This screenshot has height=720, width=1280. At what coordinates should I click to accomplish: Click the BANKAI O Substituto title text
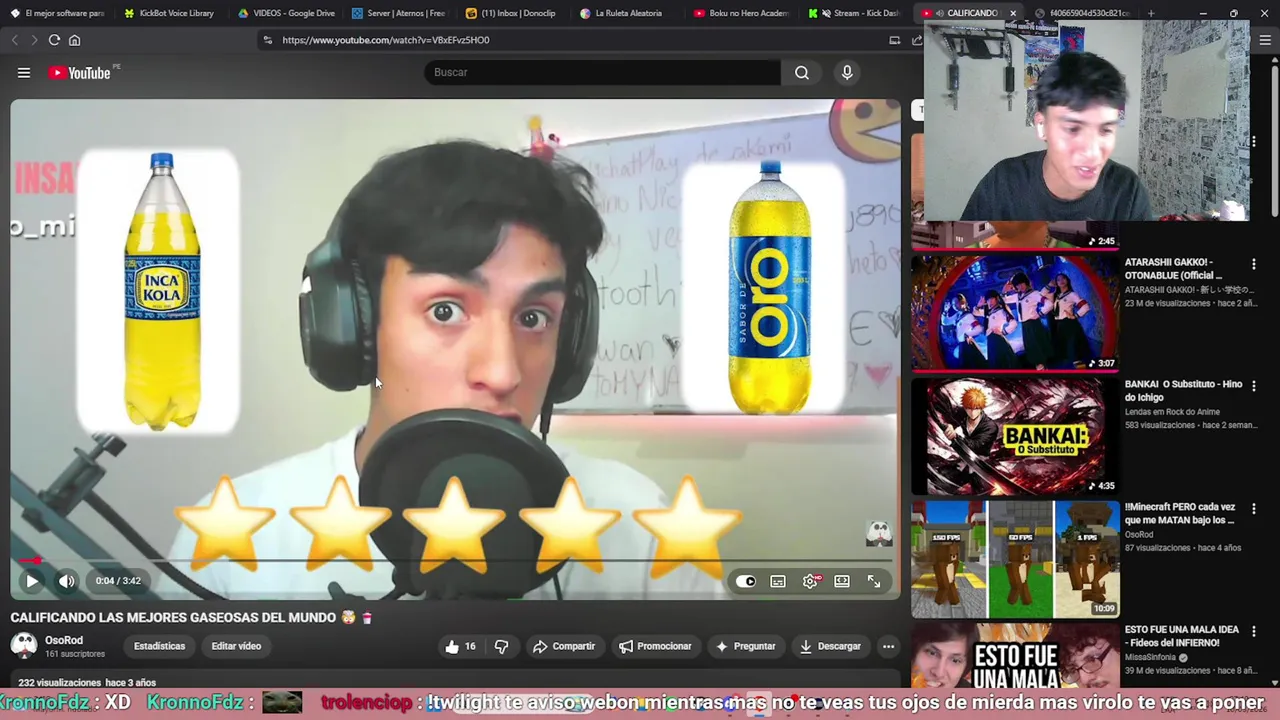pos(1184,391)
